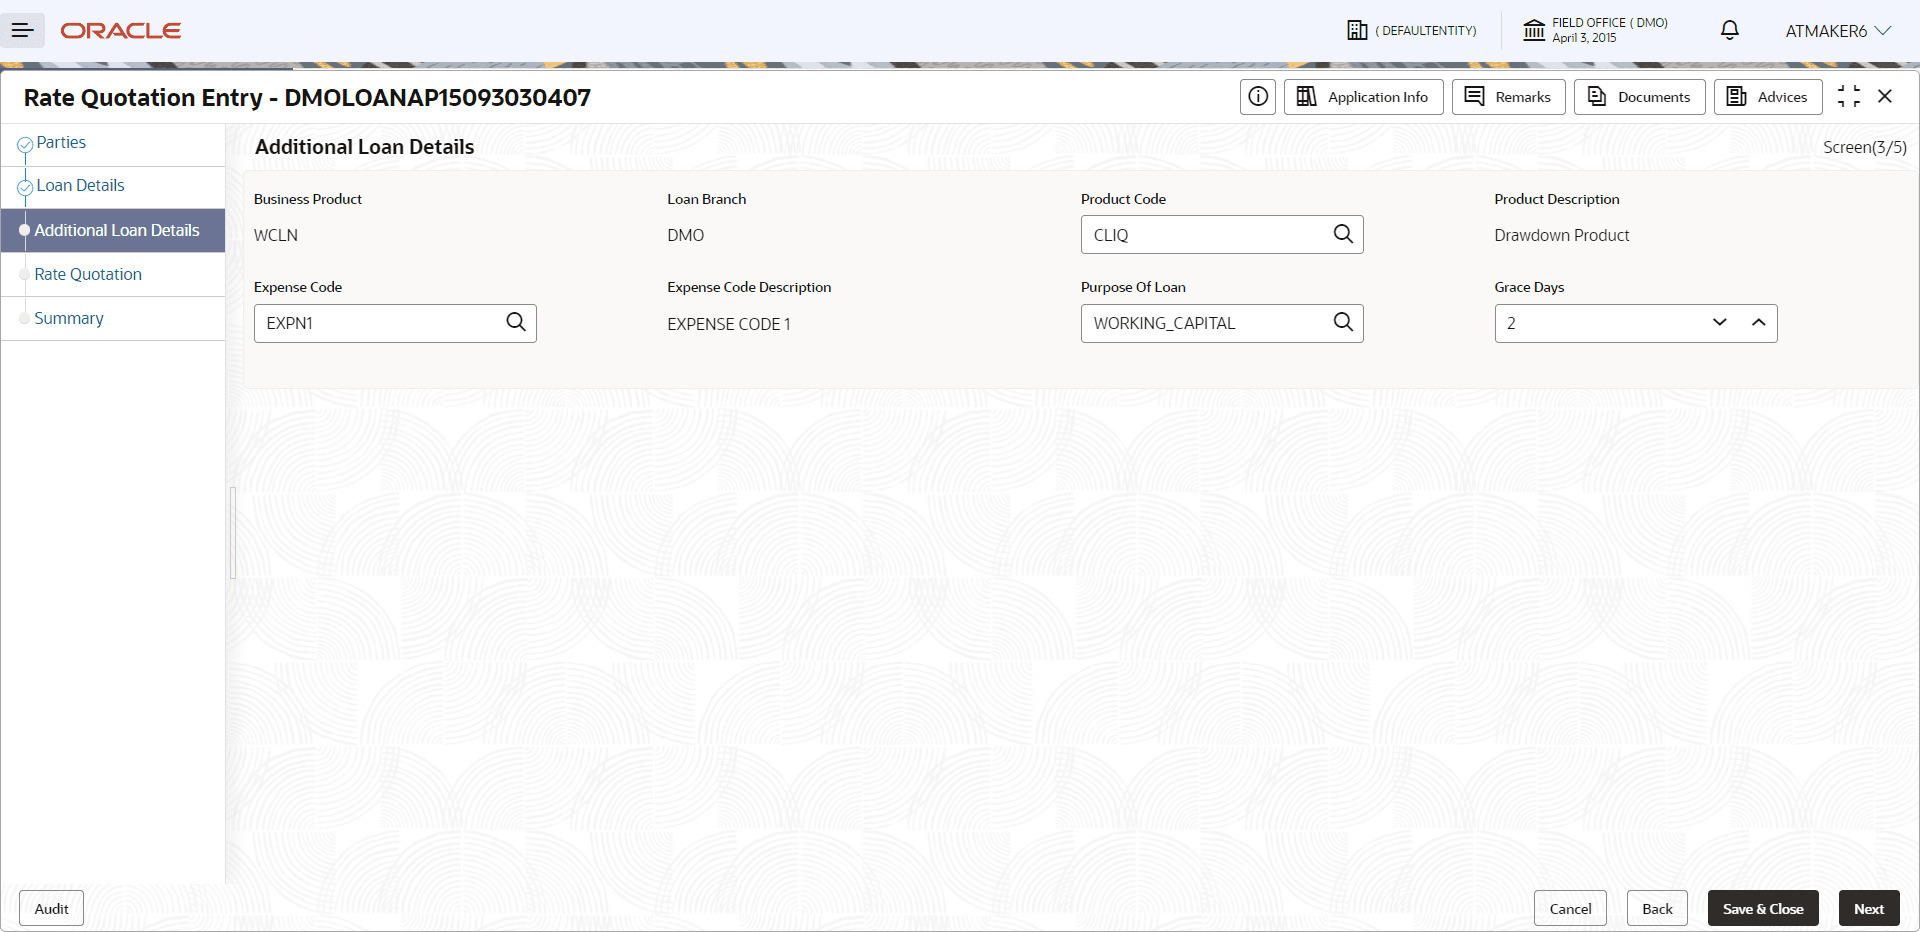Search for a Purpose Of Loan

[1343, 322]
